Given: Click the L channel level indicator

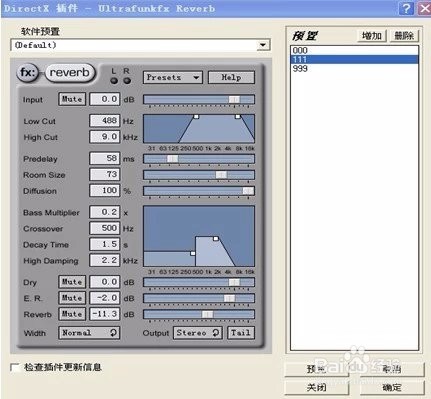Looking at the screenshot, I should pyautogui.click(x=114, y=81).
